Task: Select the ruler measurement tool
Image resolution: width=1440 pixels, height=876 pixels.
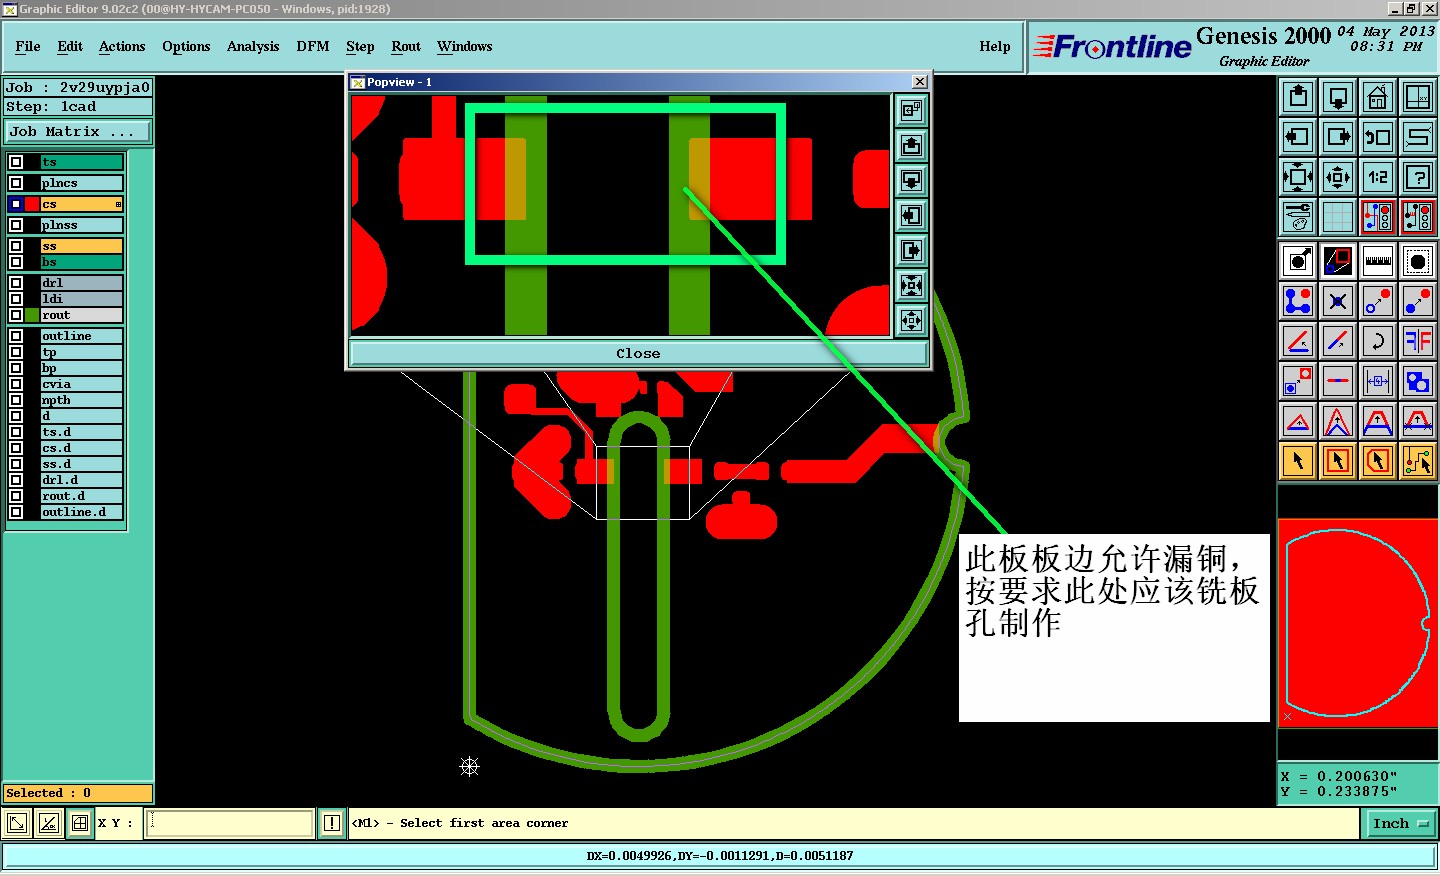Action: coord(1378,261)
